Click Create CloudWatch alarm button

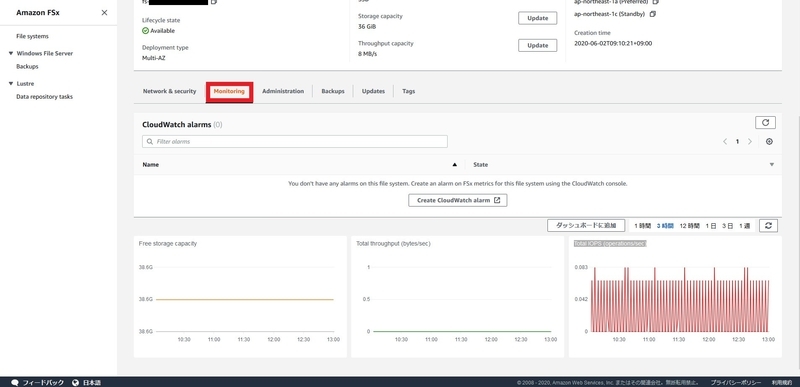tap(458, 200)
